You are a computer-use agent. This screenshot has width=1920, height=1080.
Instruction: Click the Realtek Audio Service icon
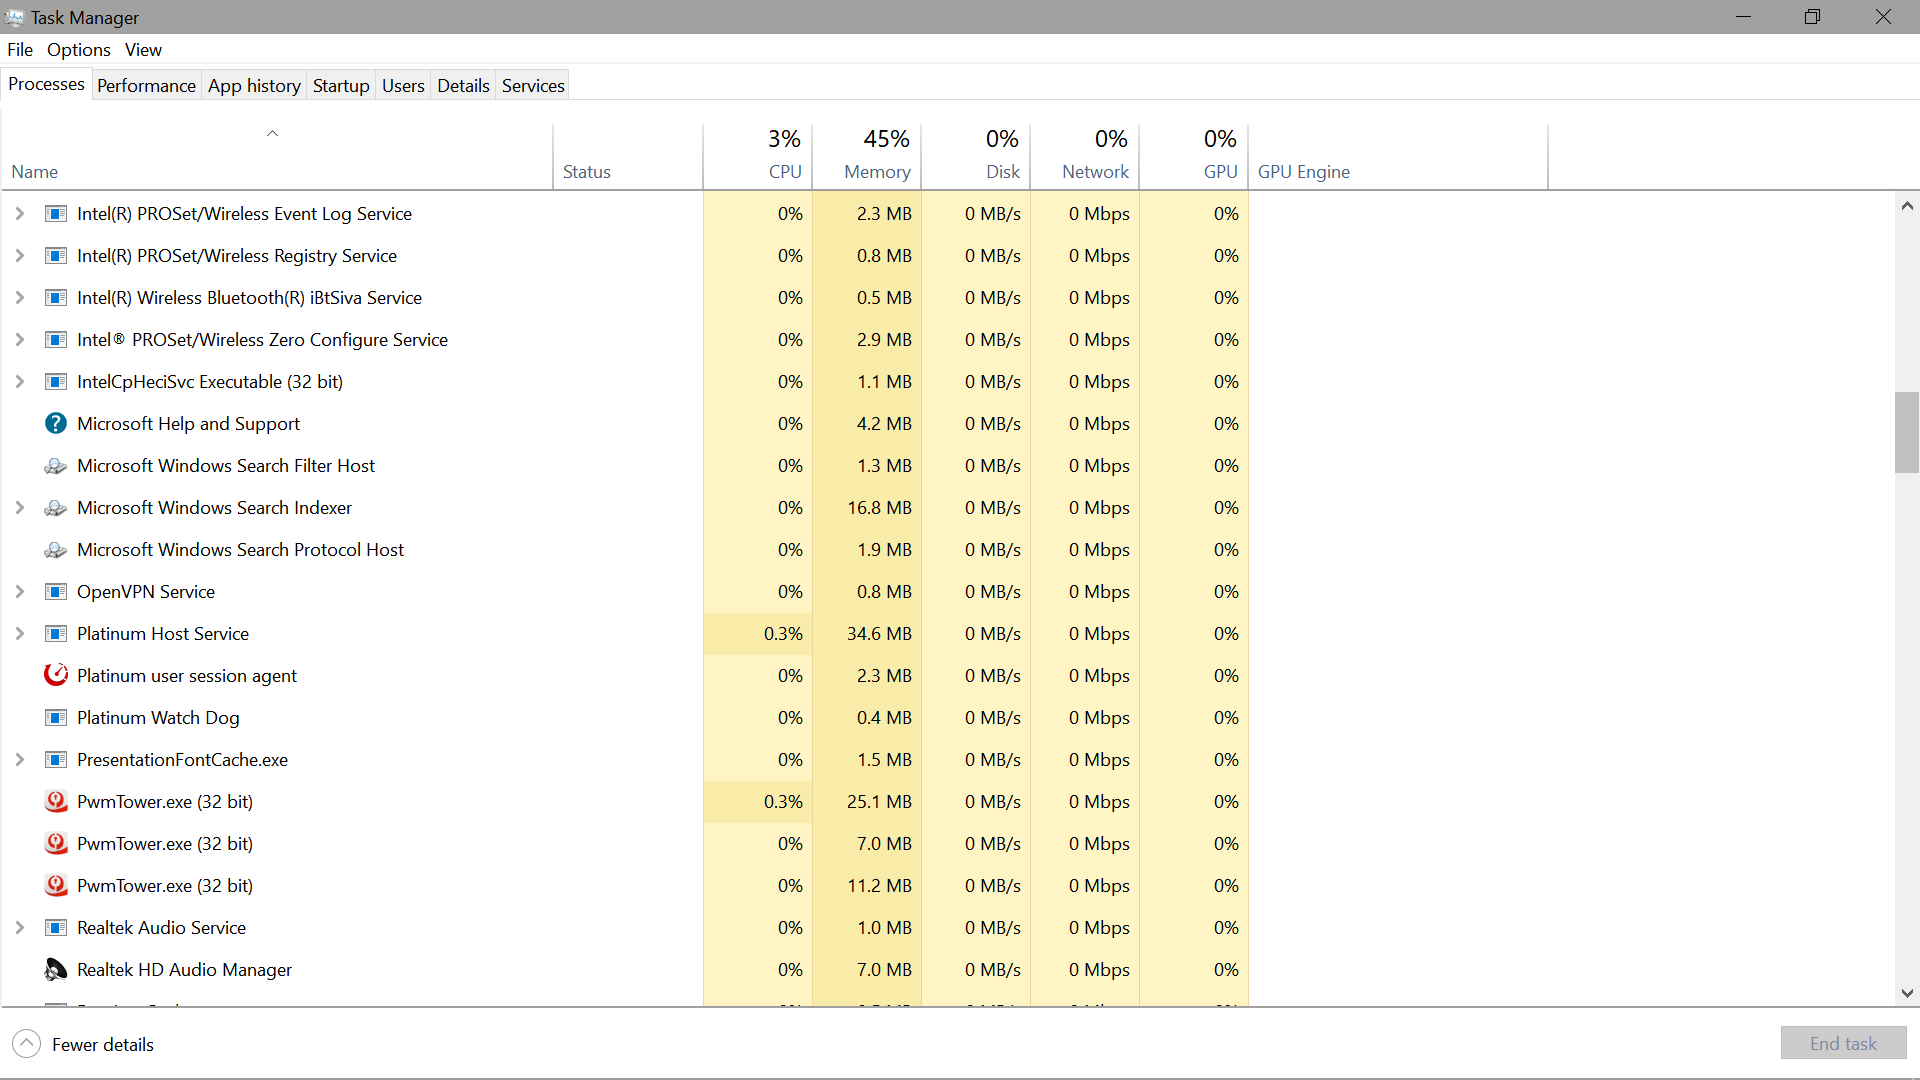click(56, 928)
